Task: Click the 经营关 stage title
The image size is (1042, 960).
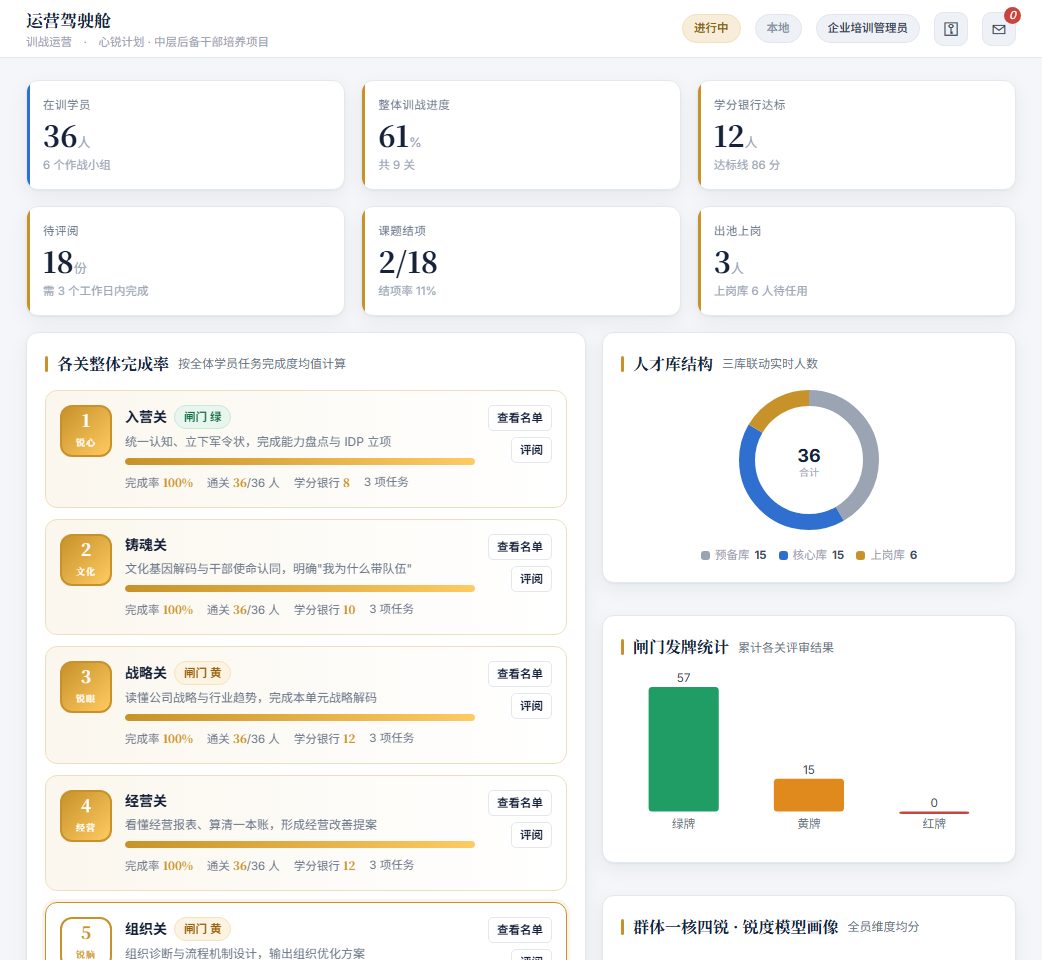Action: click(x=146, y=801)
